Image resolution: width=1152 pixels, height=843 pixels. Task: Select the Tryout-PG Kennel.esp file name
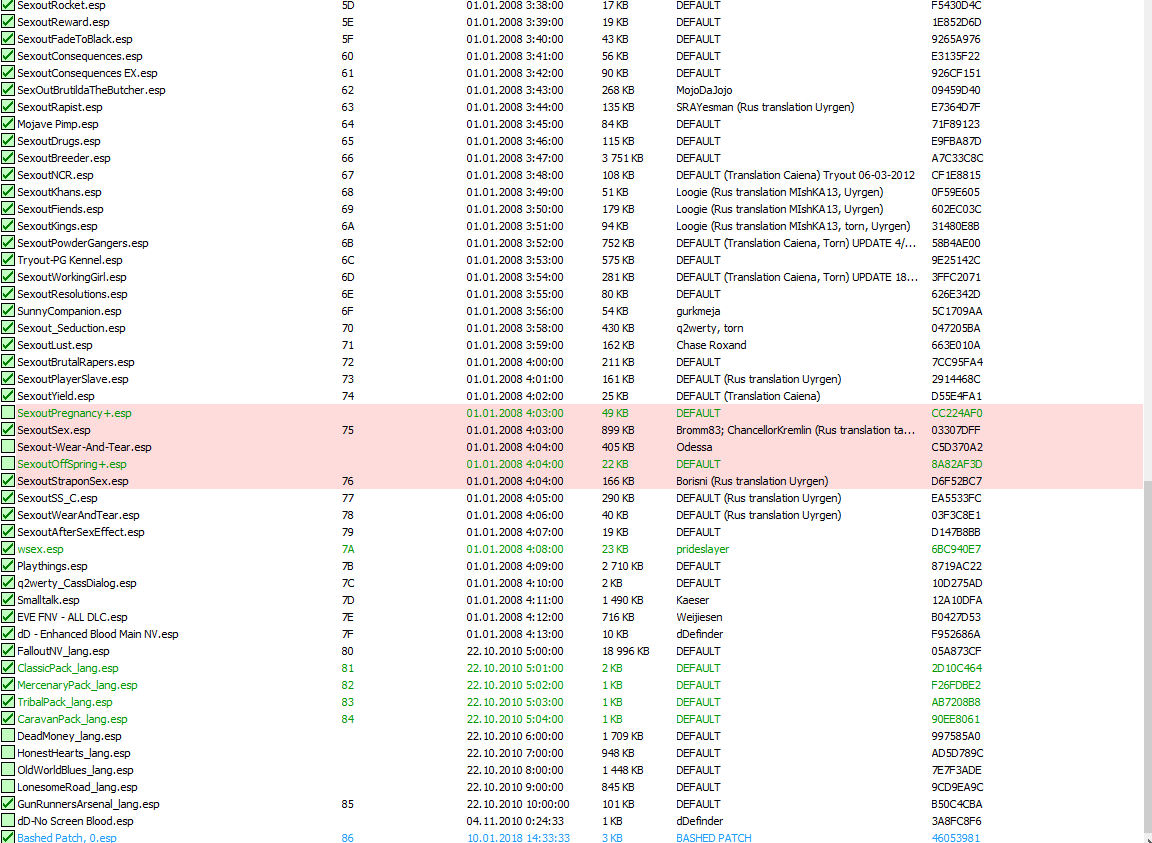coord(69,260)
